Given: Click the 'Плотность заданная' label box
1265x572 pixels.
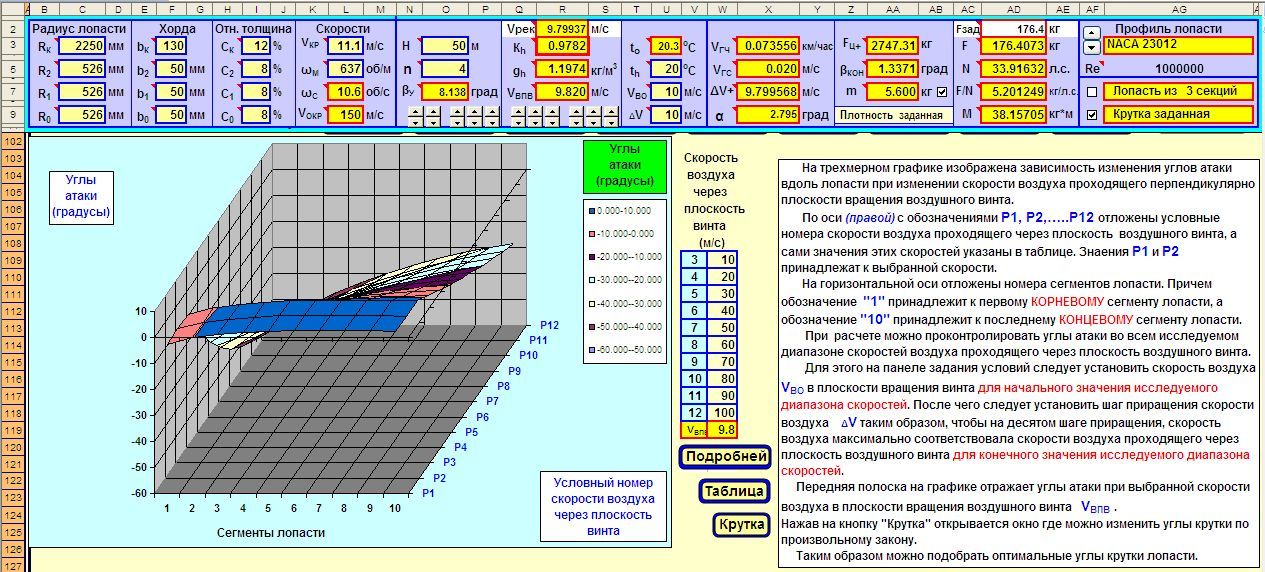Looking at the screenshot, I should tap(892, 115).
